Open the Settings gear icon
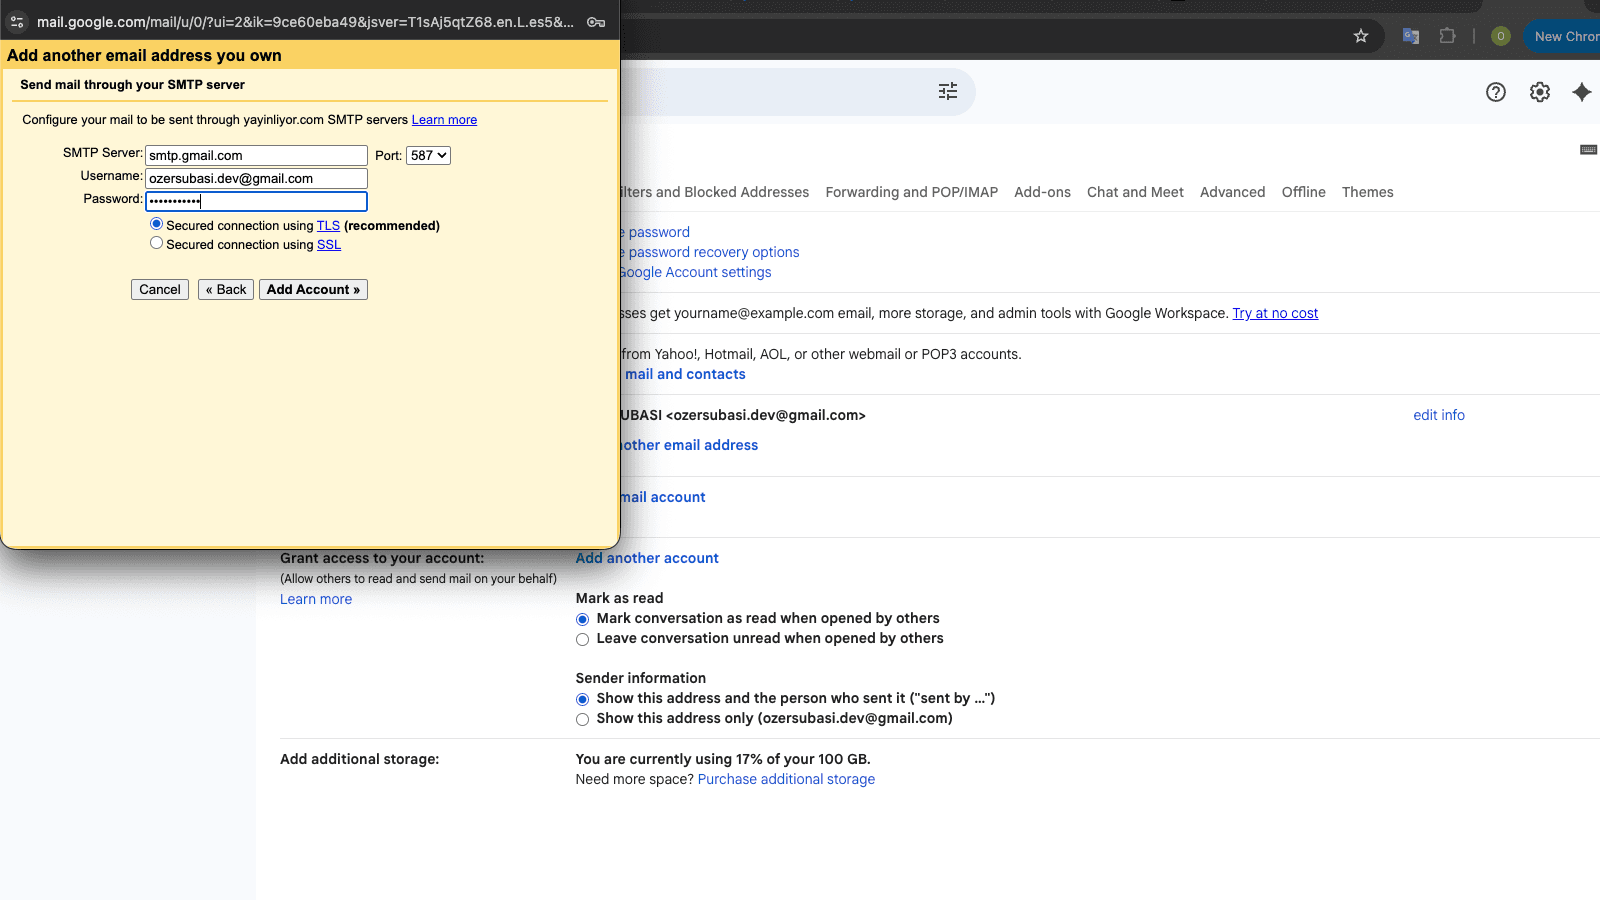 coord(1539,92)
